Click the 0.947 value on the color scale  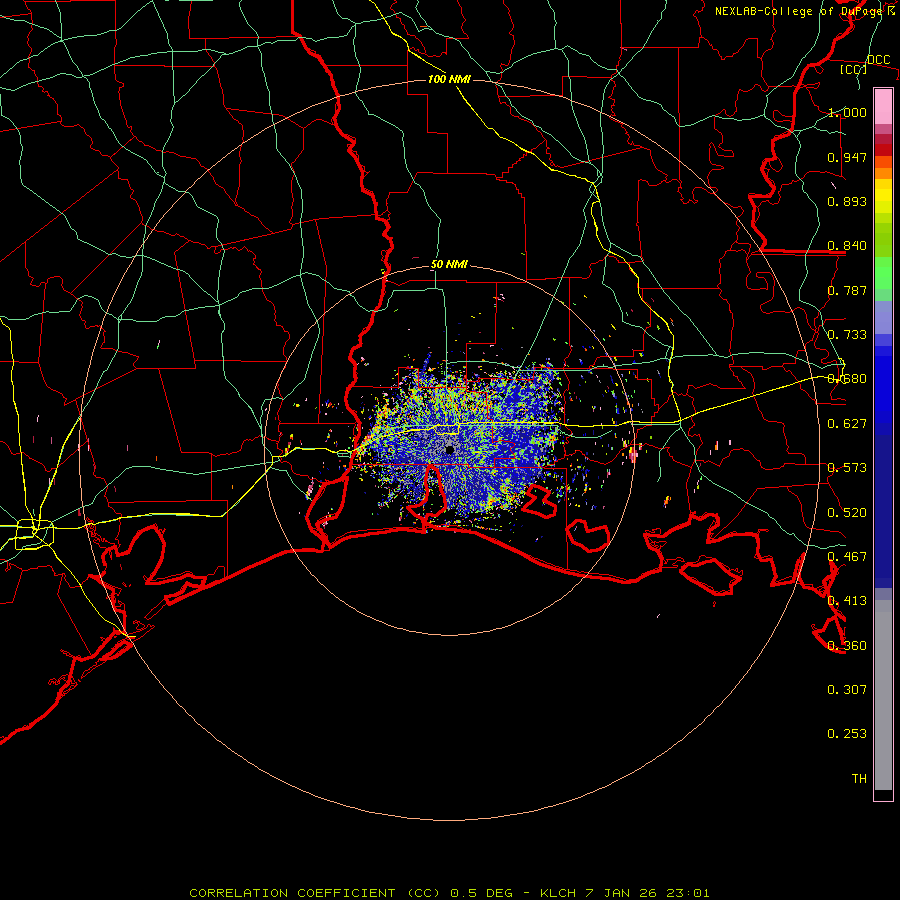(847, 157)
